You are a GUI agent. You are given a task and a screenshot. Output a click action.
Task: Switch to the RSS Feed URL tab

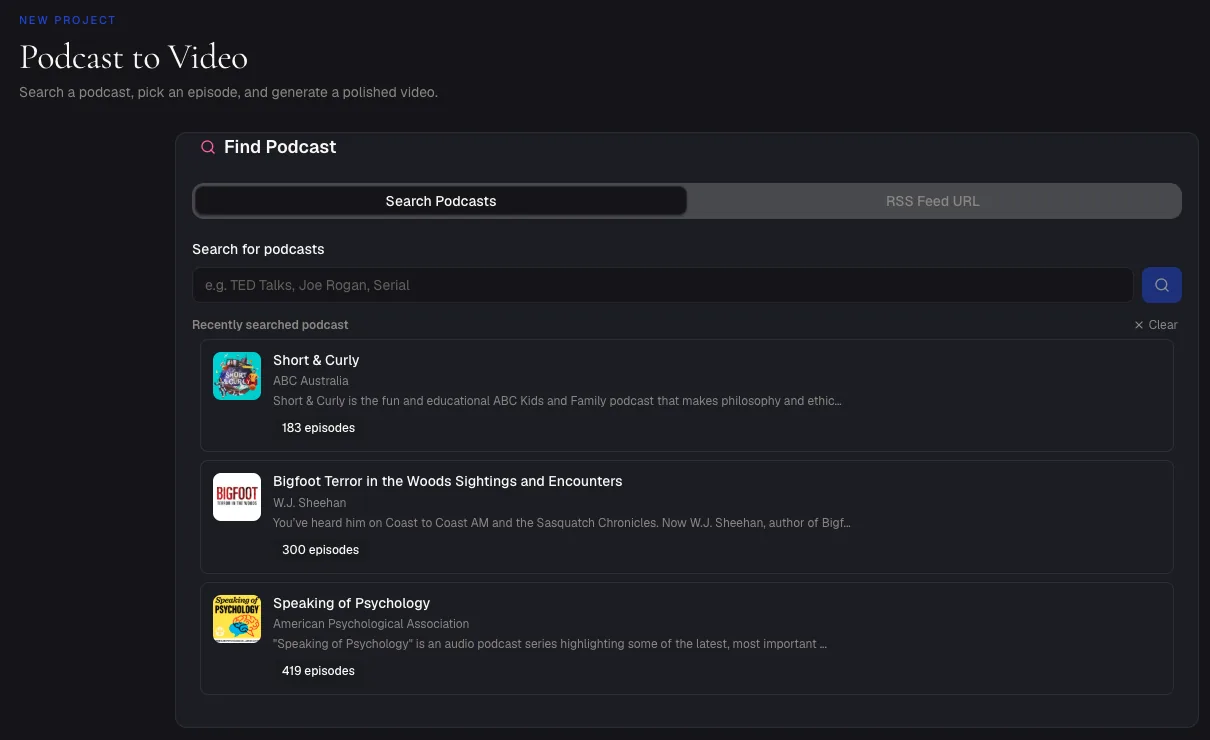click(x=933, y=201)
